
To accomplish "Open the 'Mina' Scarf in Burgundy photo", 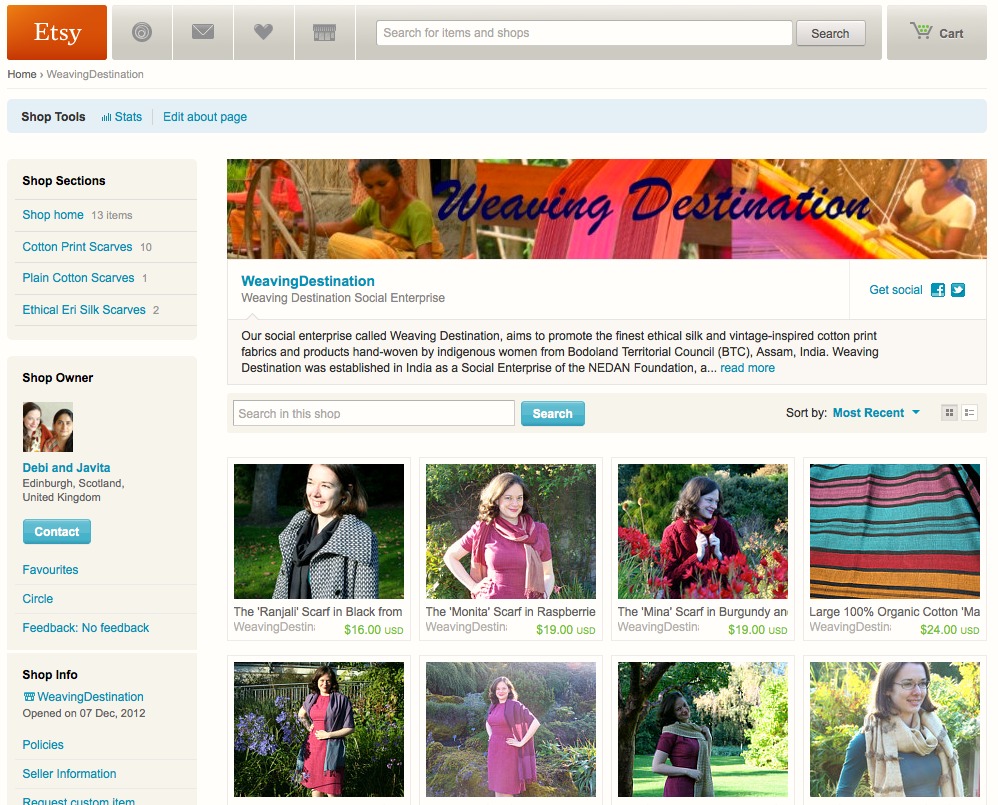I will (x=703, y=531).
